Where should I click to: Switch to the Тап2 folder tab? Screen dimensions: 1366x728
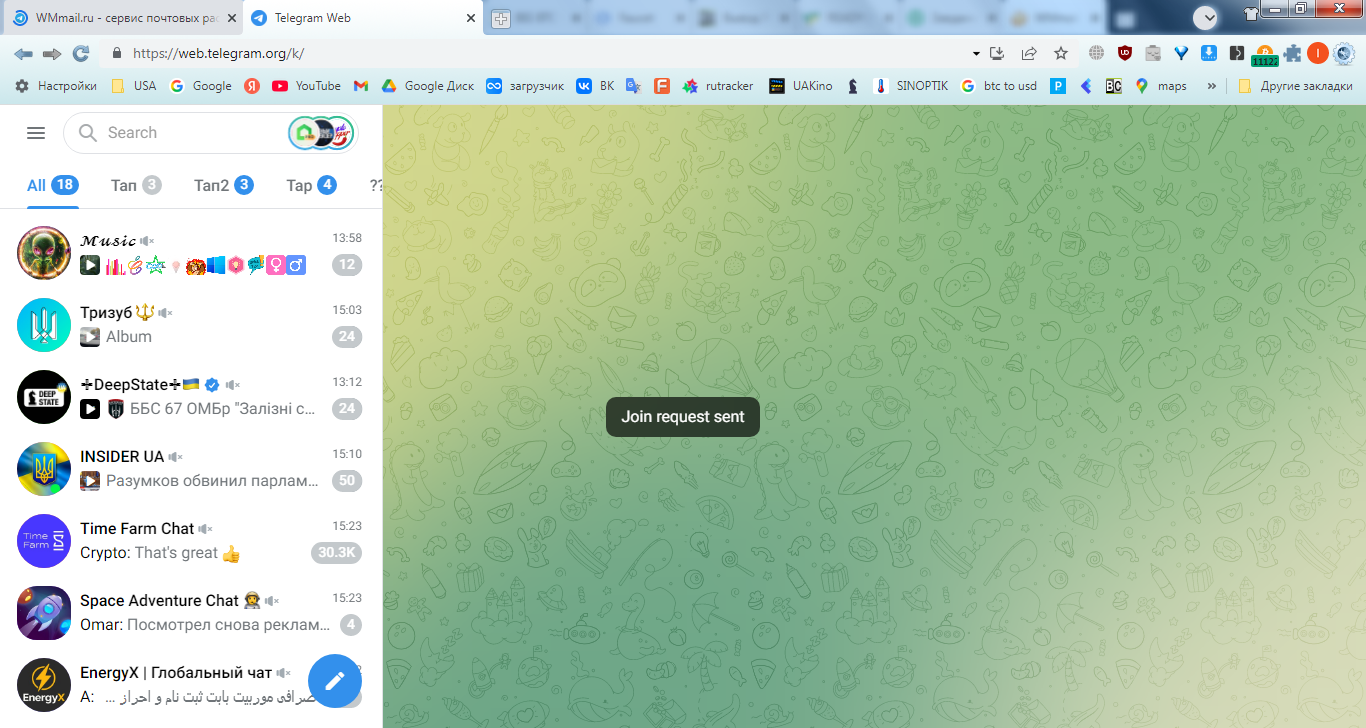(x=223, y=185)
